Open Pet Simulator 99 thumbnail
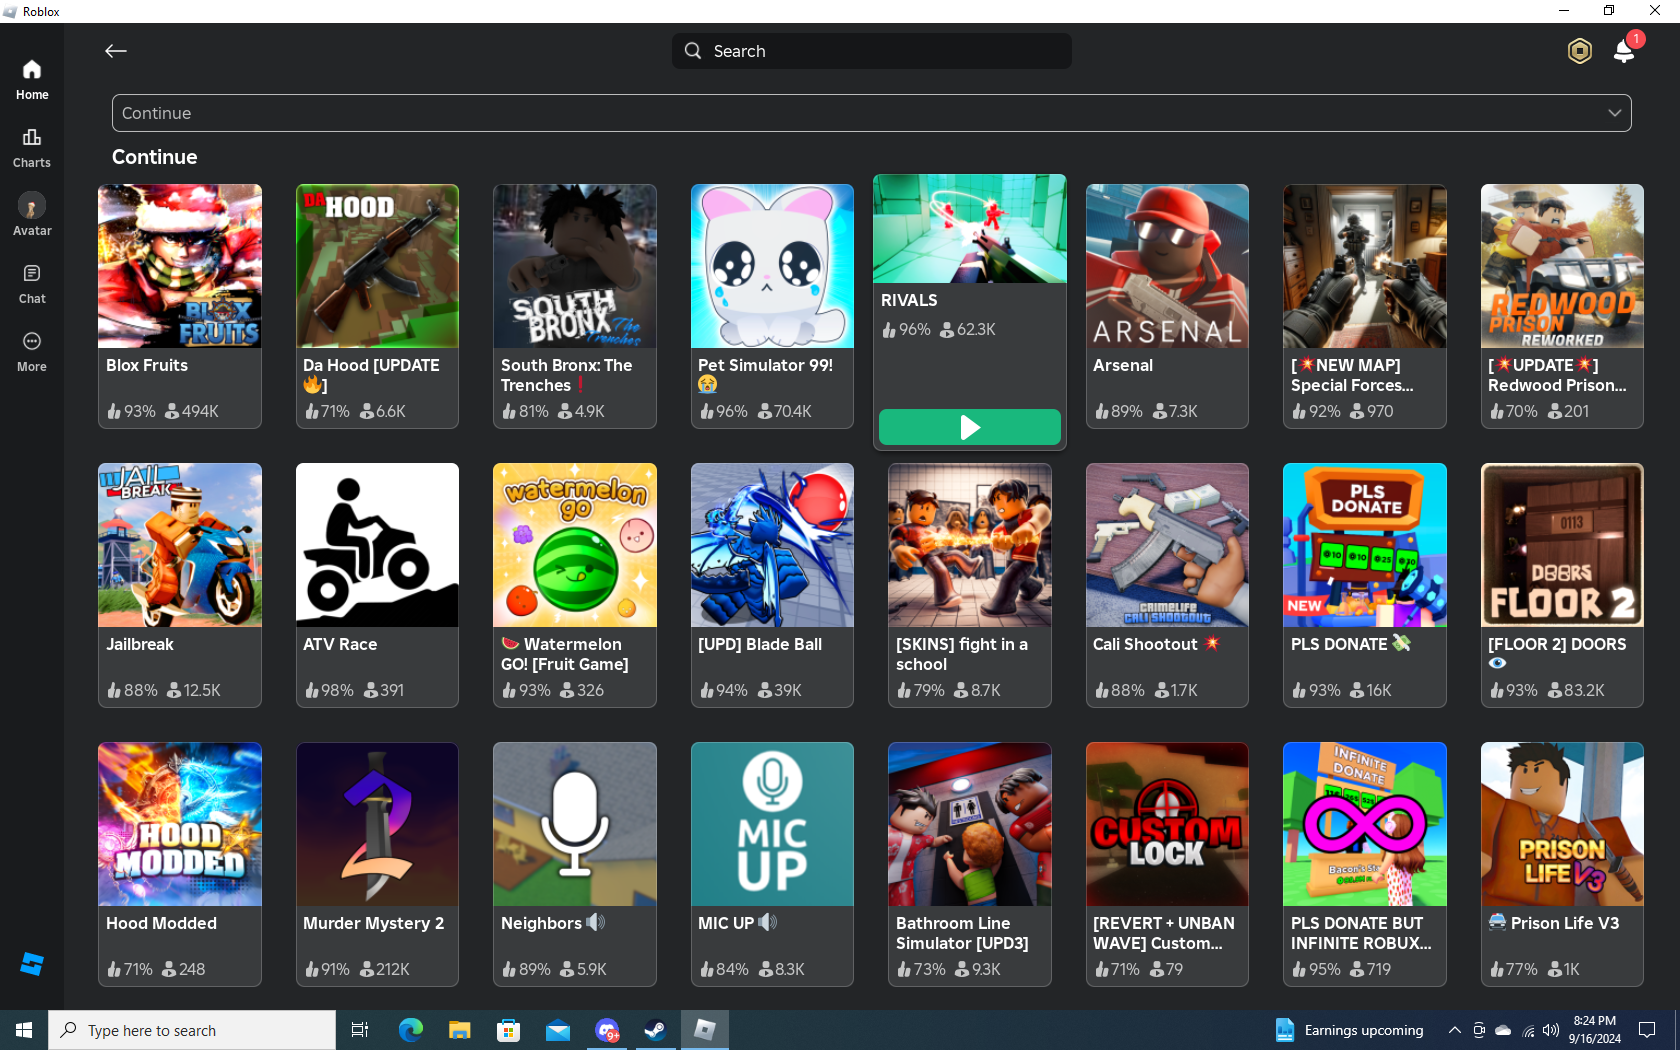1680x1050 pixels. pos(772,266)
